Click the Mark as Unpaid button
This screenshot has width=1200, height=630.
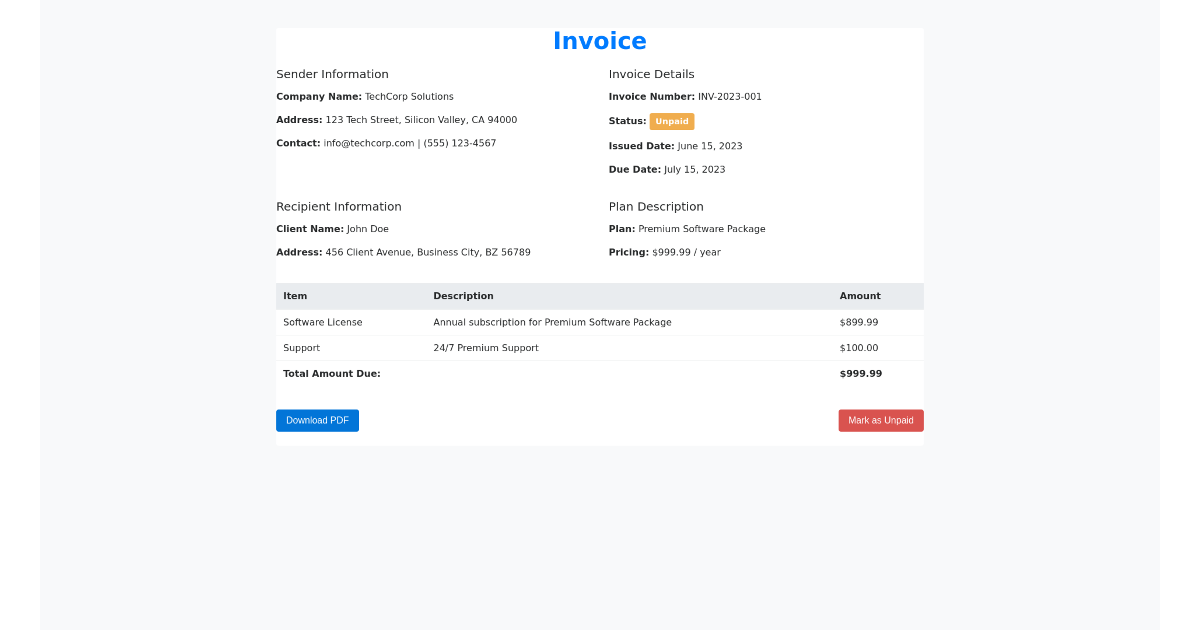pyautogui.click(x=880, y=420)
